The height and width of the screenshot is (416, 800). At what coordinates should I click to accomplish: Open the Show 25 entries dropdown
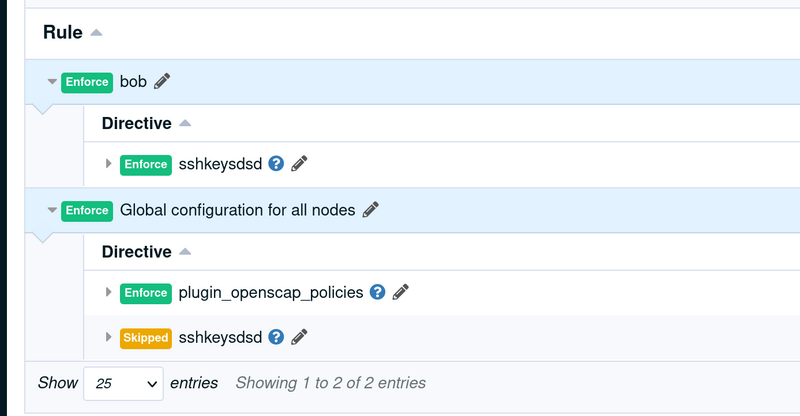pyautogui.click(x=123, y=383)
